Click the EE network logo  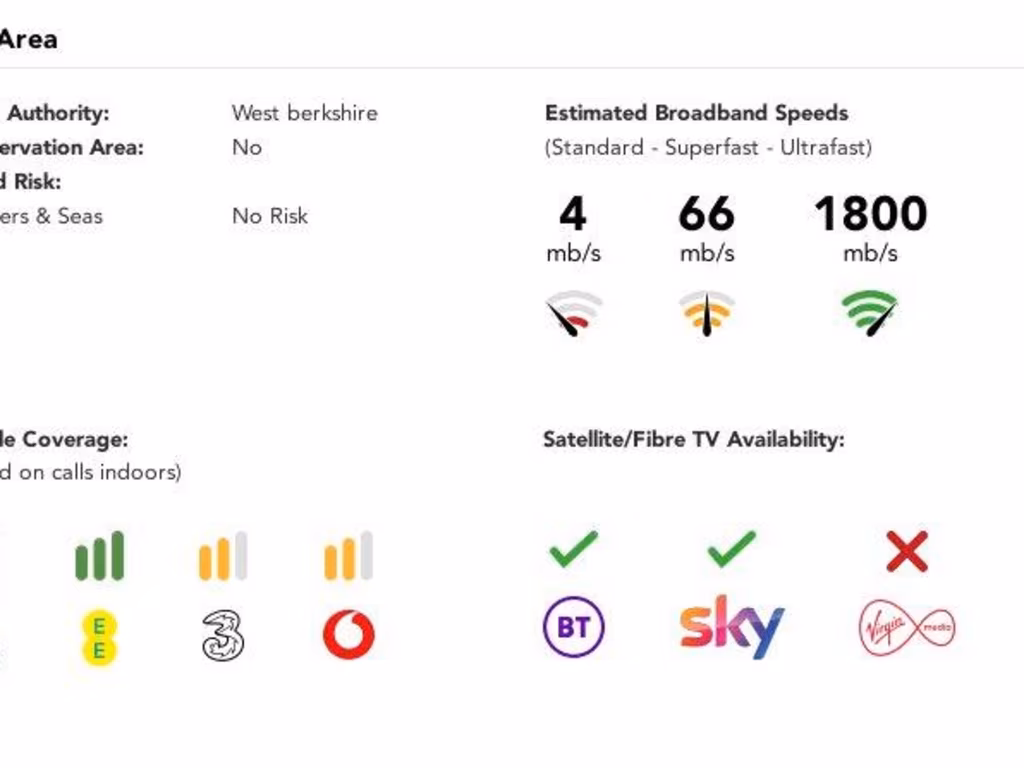coord(99,637)
